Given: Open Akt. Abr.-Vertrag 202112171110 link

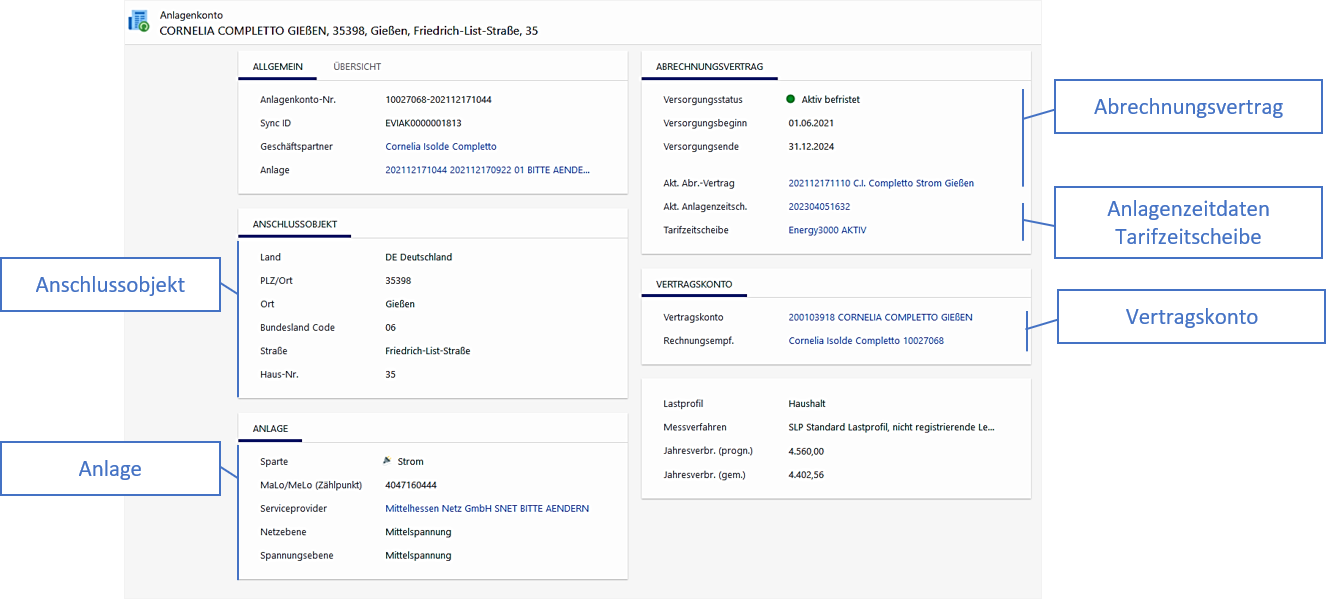Looking at the screenshot, I should (880, 183).
